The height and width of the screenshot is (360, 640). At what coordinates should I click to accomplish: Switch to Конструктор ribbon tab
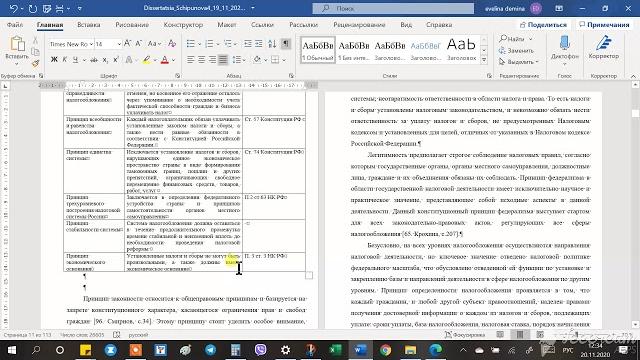coord(183,24)
